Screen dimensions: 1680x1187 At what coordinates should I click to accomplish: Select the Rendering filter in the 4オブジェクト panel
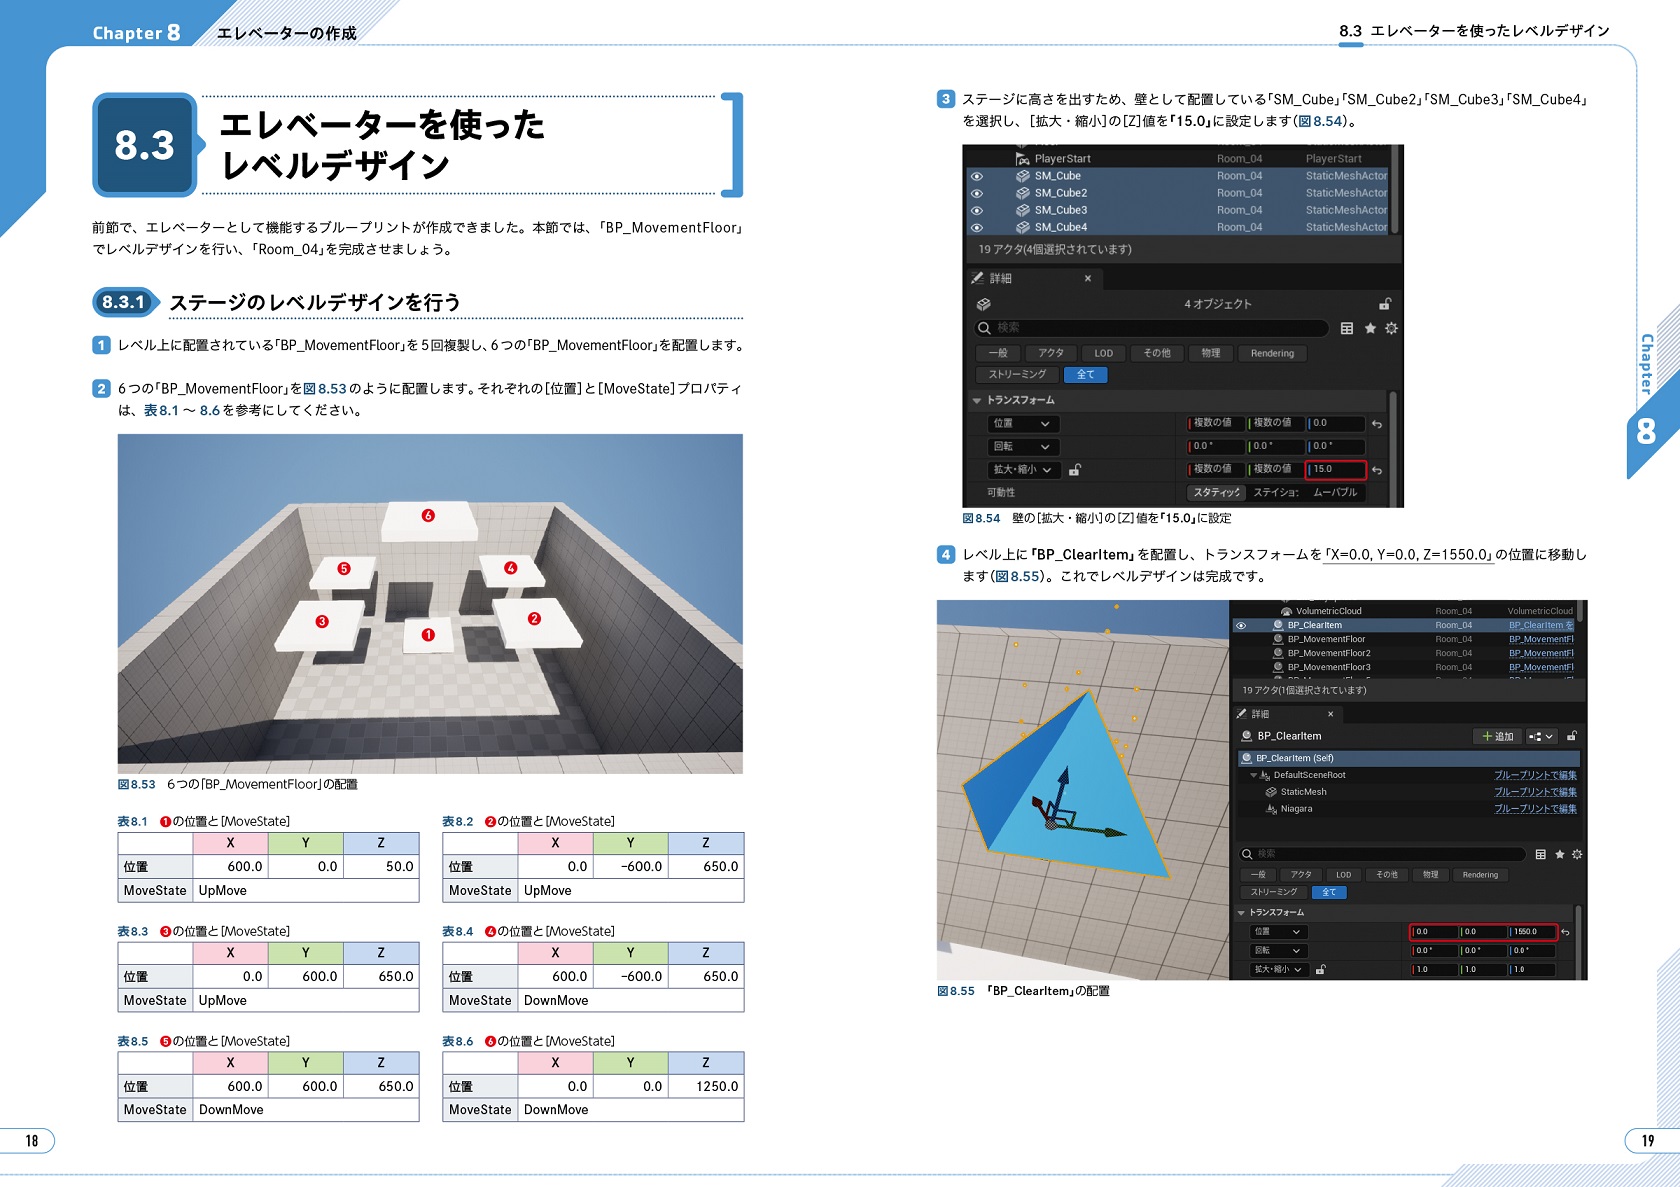(x=1272, y=353)
